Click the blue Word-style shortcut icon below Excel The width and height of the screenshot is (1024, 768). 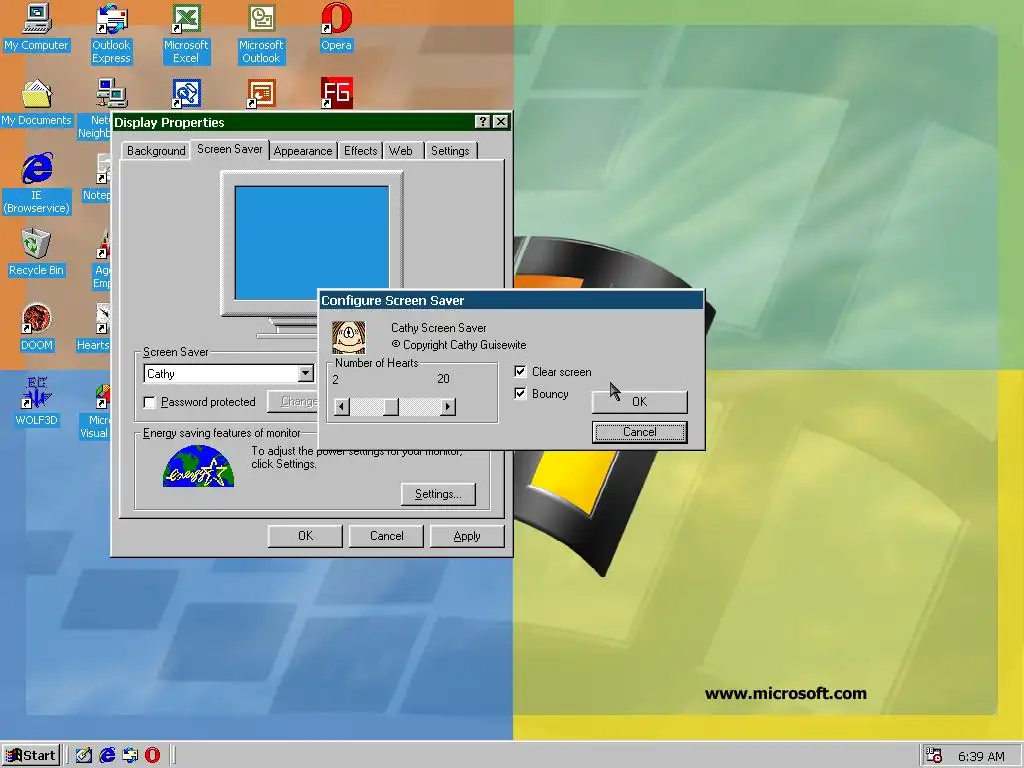point(186,94)
